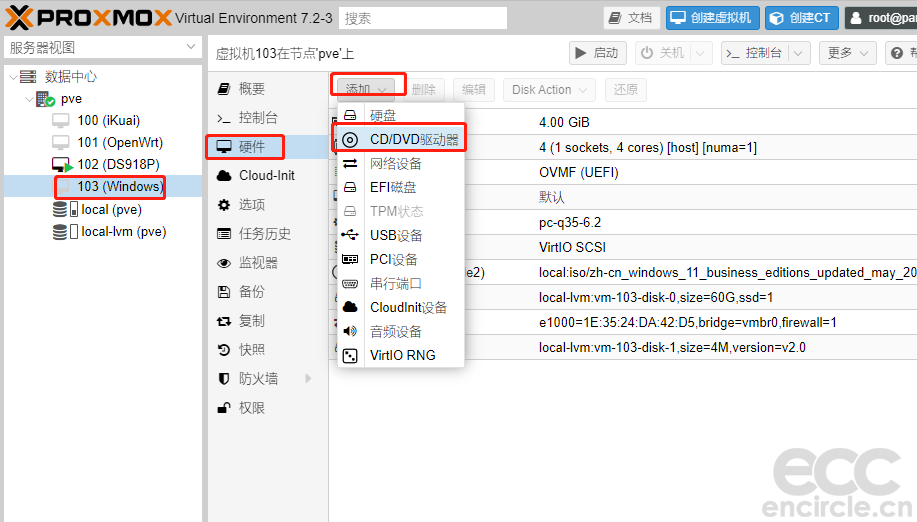The image size is (917, 522).
Task: Expand the 防火墙 submenu arrow
Action: [308, 379]
